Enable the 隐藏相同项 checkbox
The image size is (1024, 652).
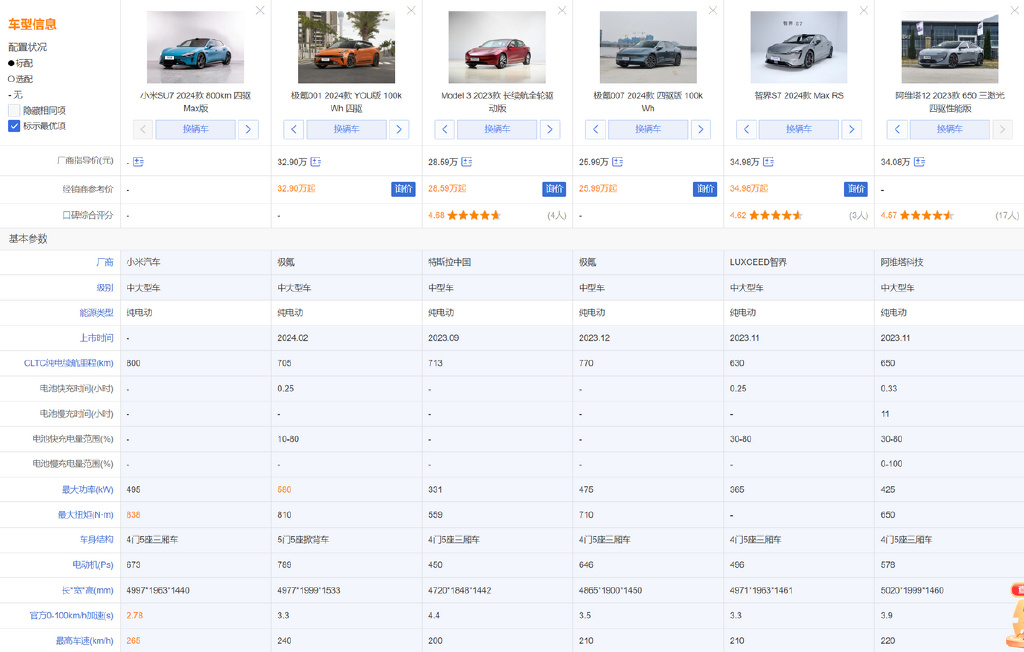coord(14,110)
